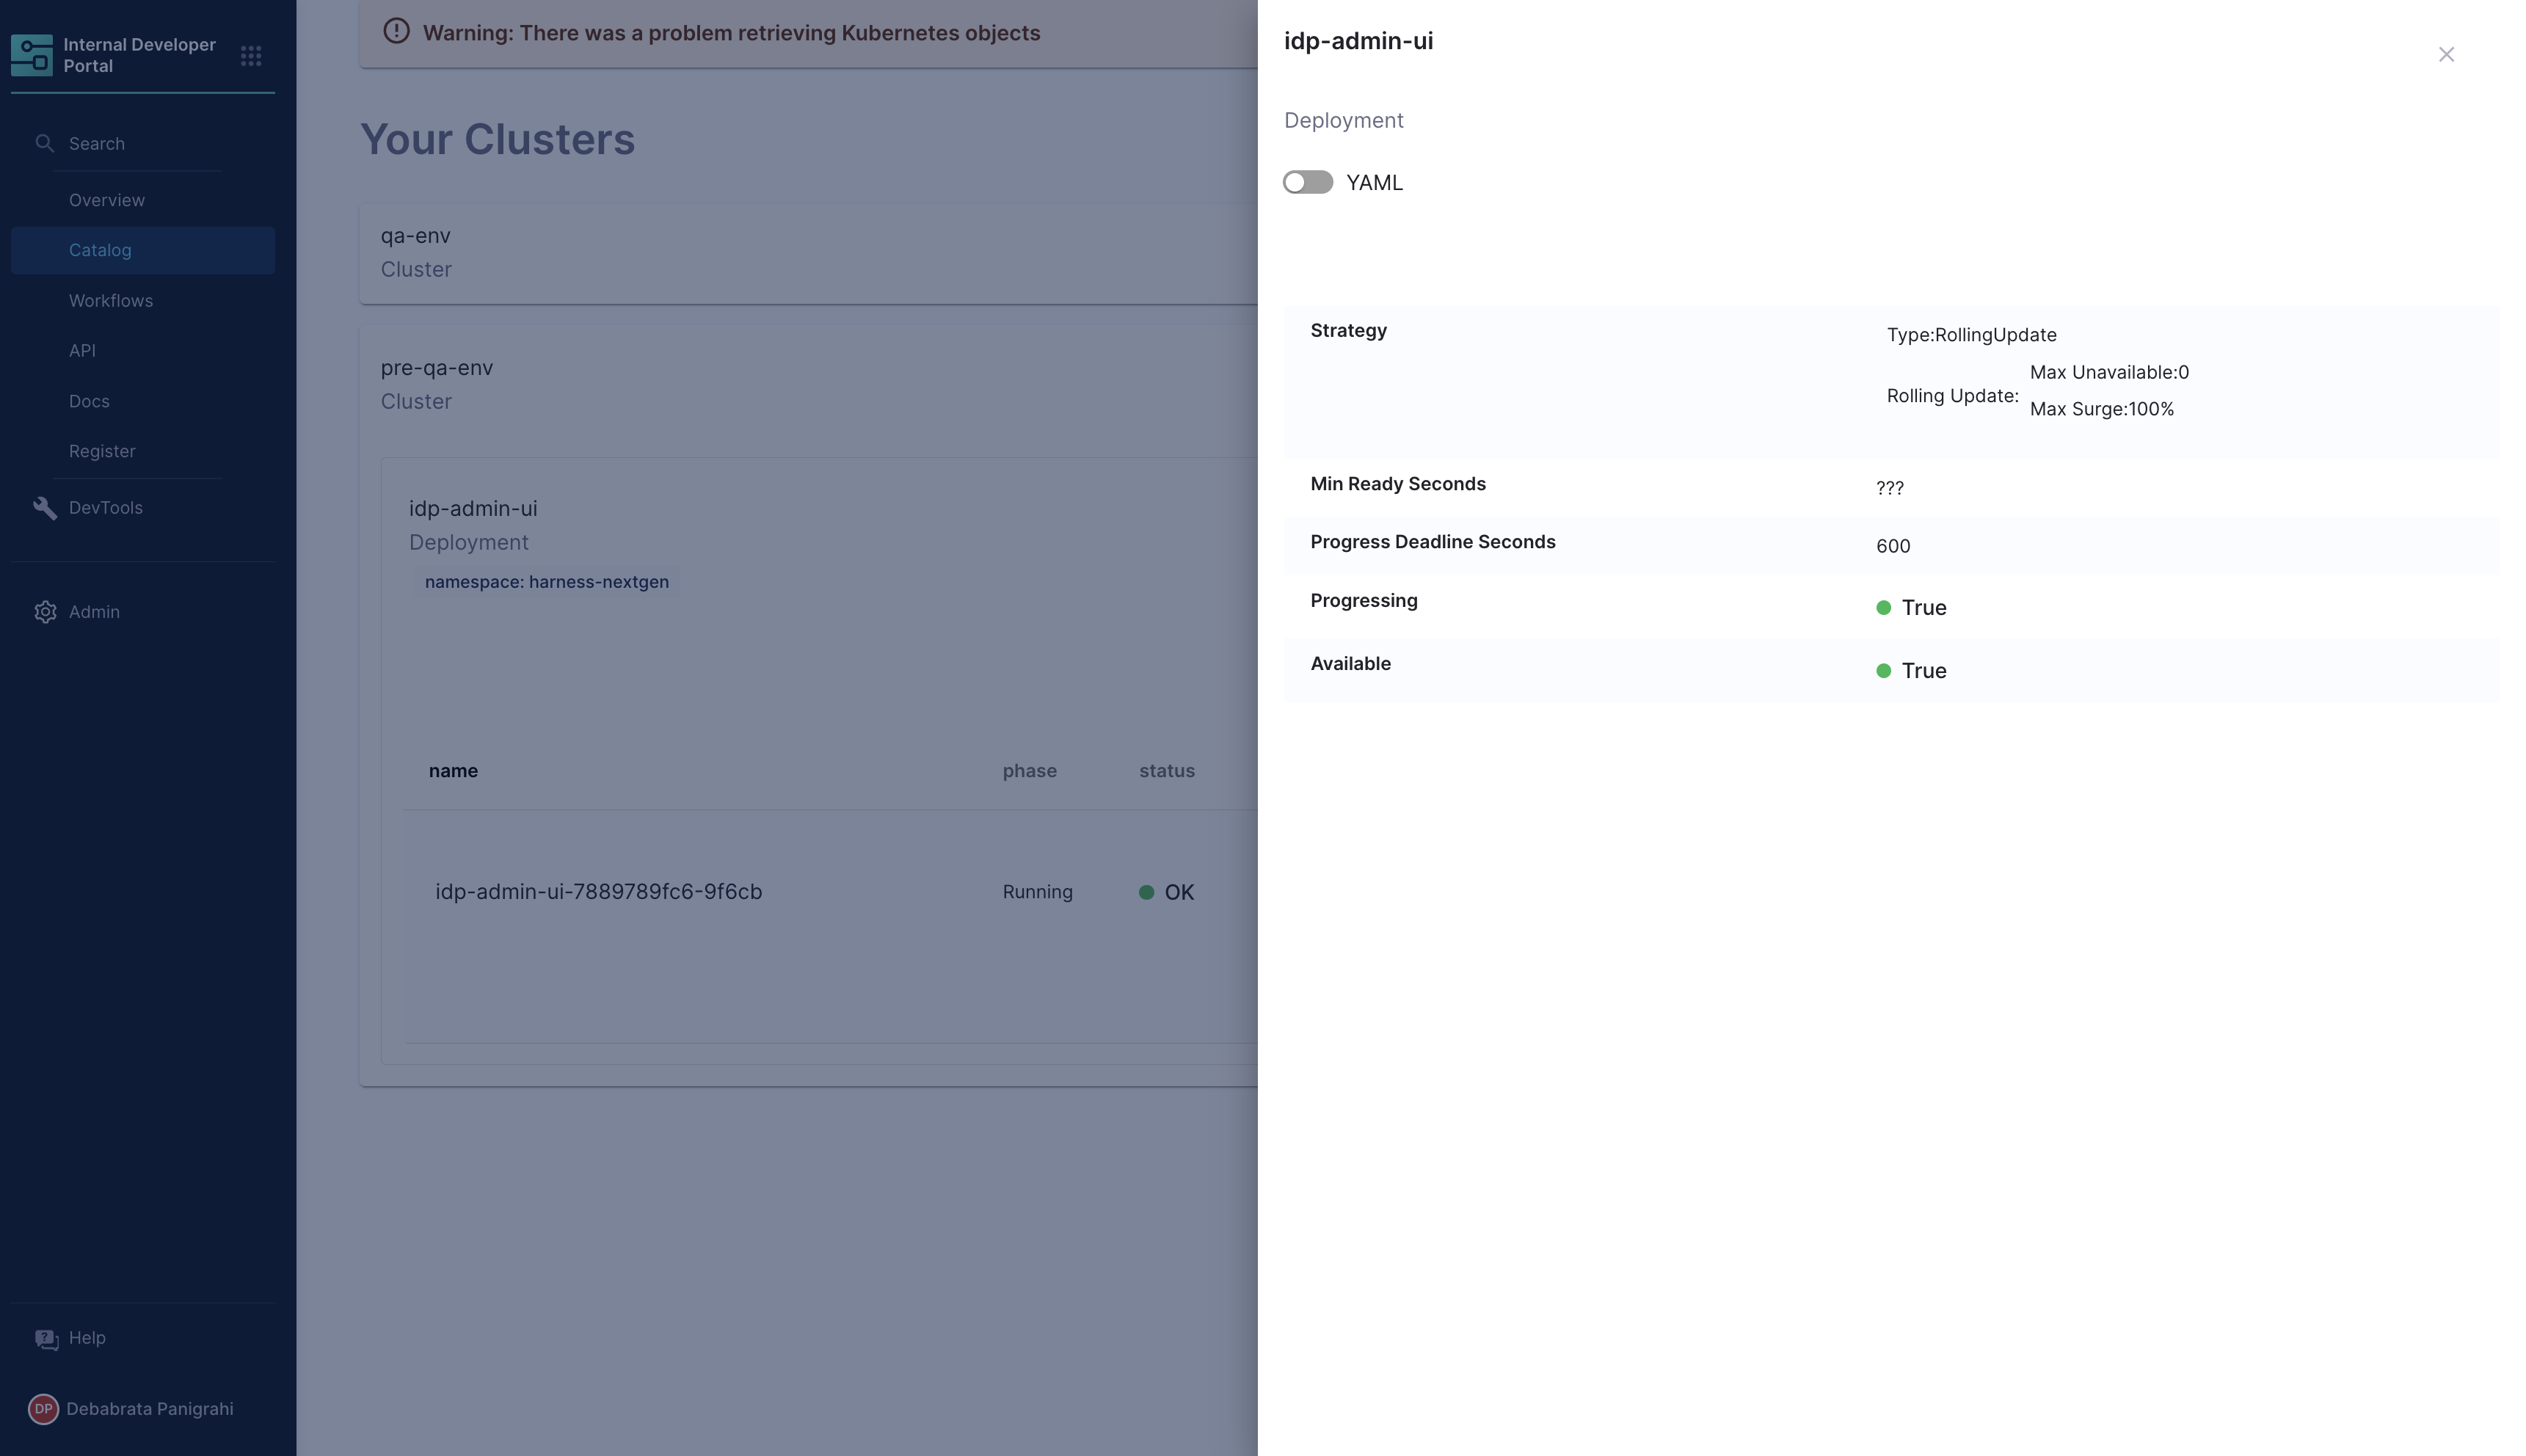Click the Internal Developer Portal logo icon
Image resolution: width=2526 pixels, height=1456 pixels.
31,55
